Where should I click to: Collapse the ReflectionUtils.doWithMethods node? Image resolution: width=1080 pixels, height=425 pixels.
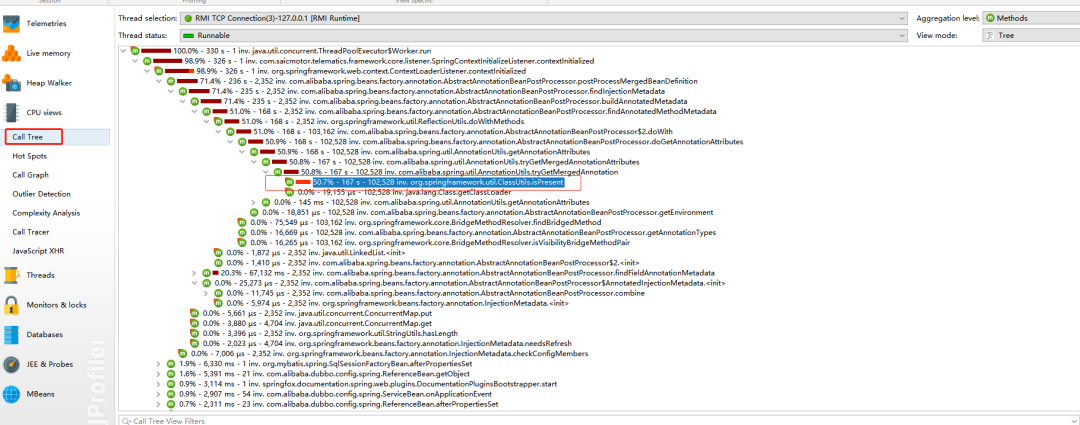point(206,121)
